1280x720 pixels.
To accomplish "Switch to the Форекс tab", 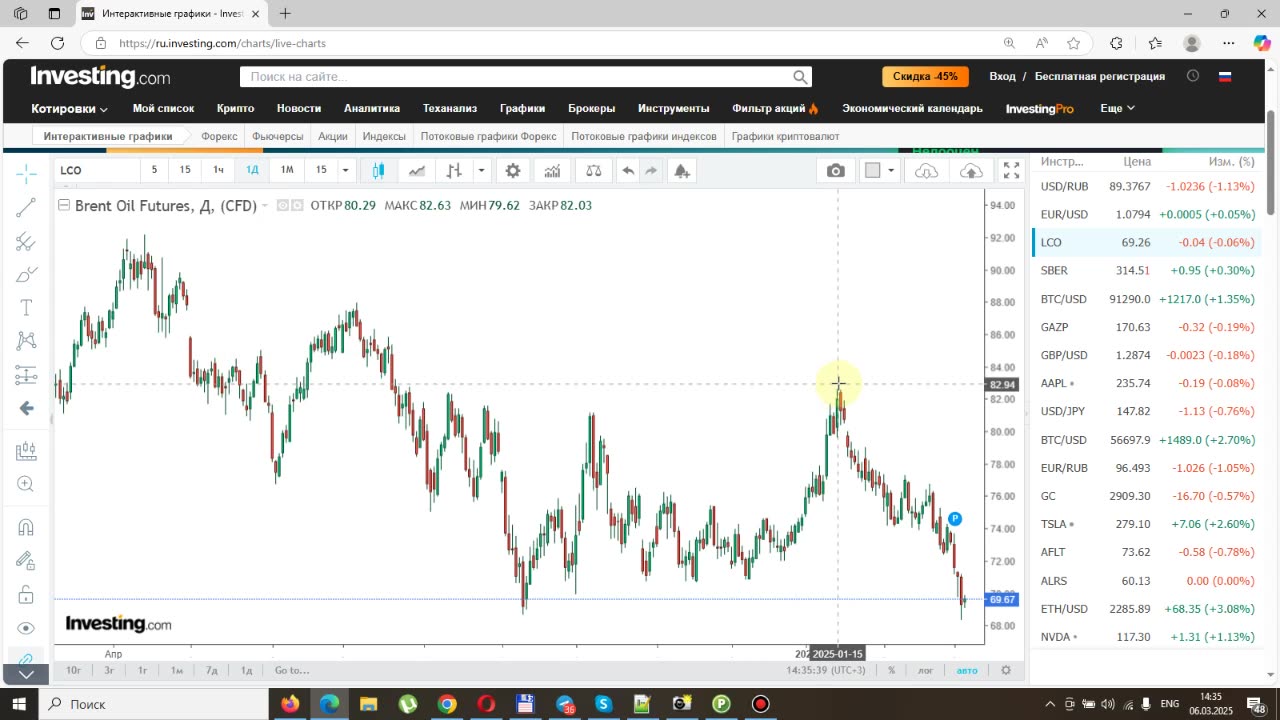I will pos(219,136).
